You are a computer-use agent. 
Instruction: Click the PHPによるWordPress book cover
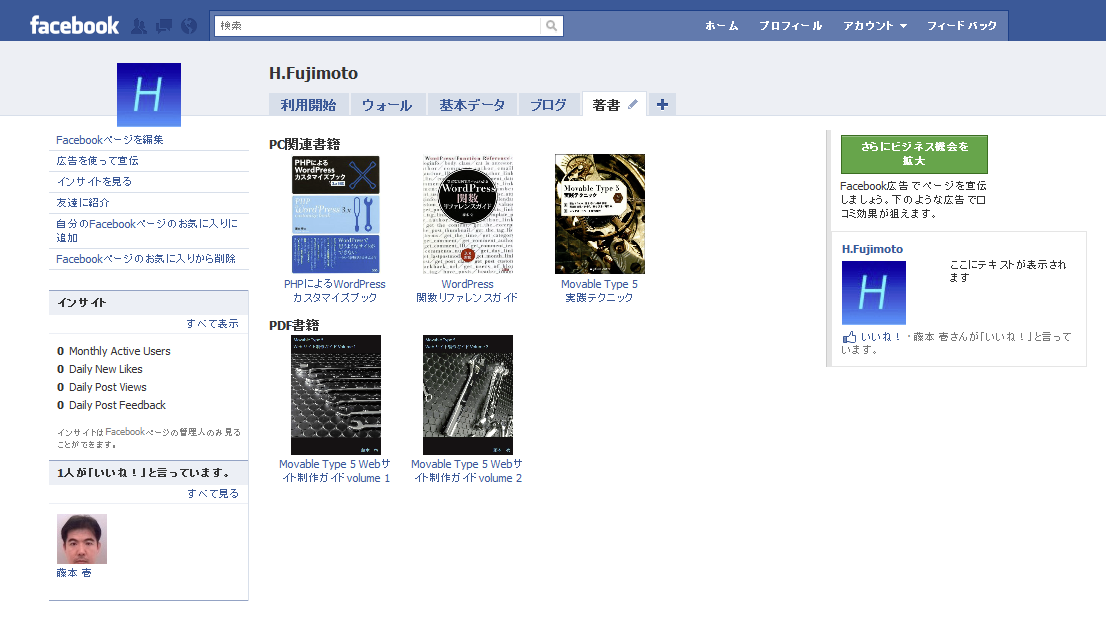[x=336, y=214]
